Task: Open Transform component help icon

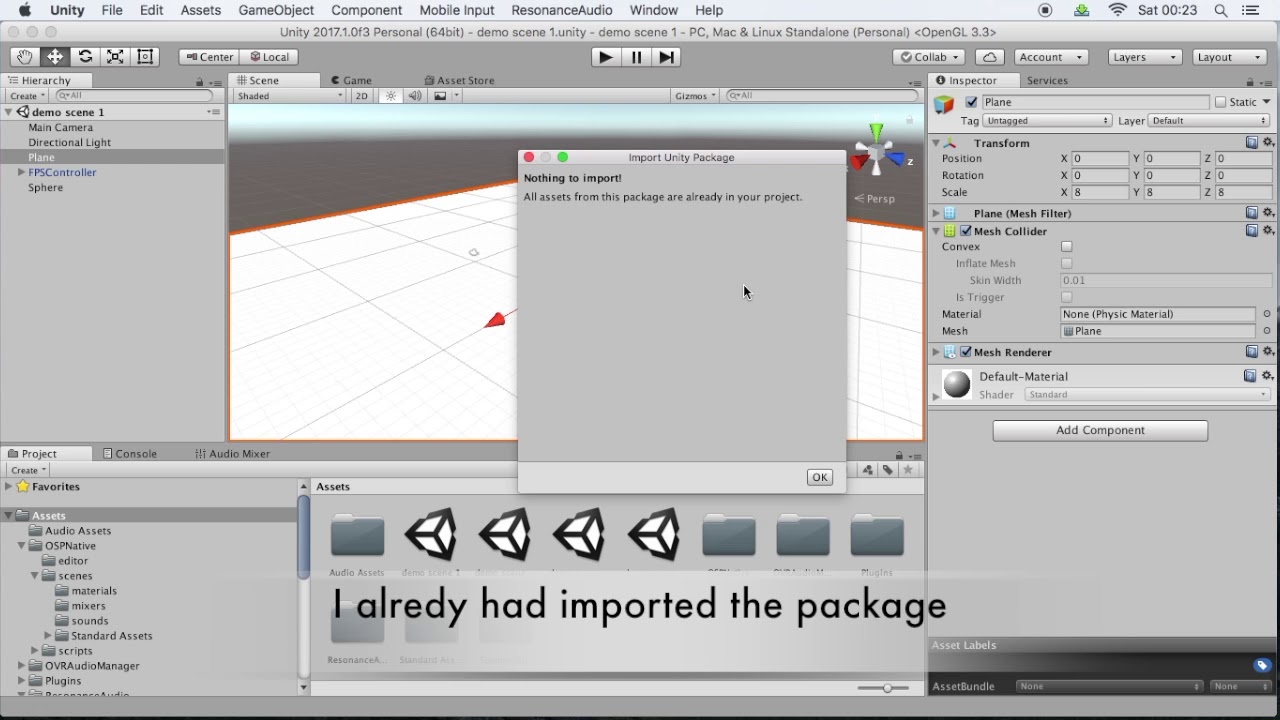Action: click(x=1251, y=143)
